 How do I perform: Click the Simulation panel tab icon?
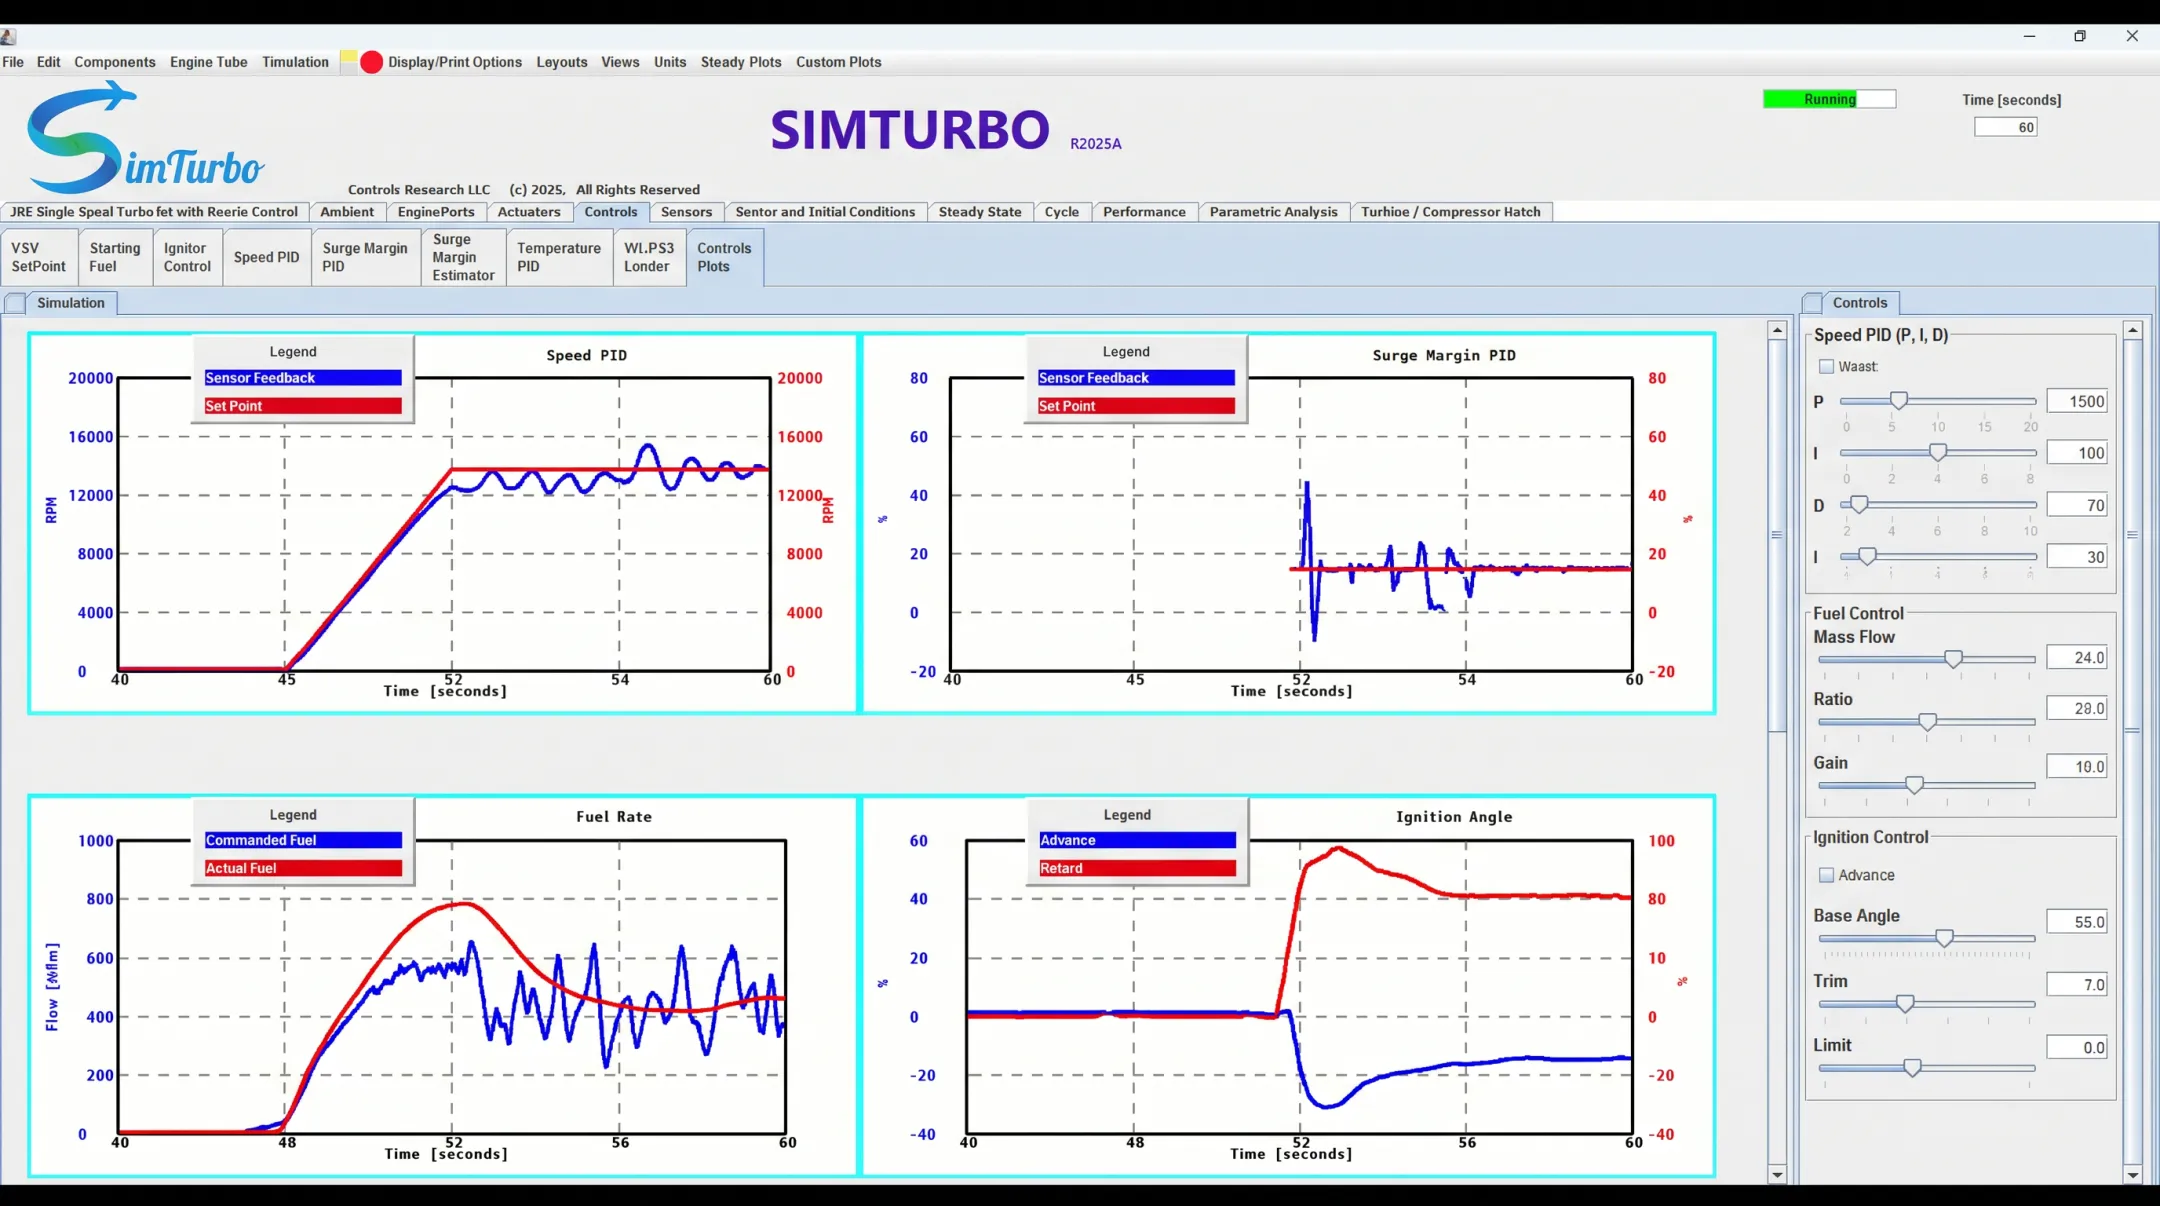(15, 303)
